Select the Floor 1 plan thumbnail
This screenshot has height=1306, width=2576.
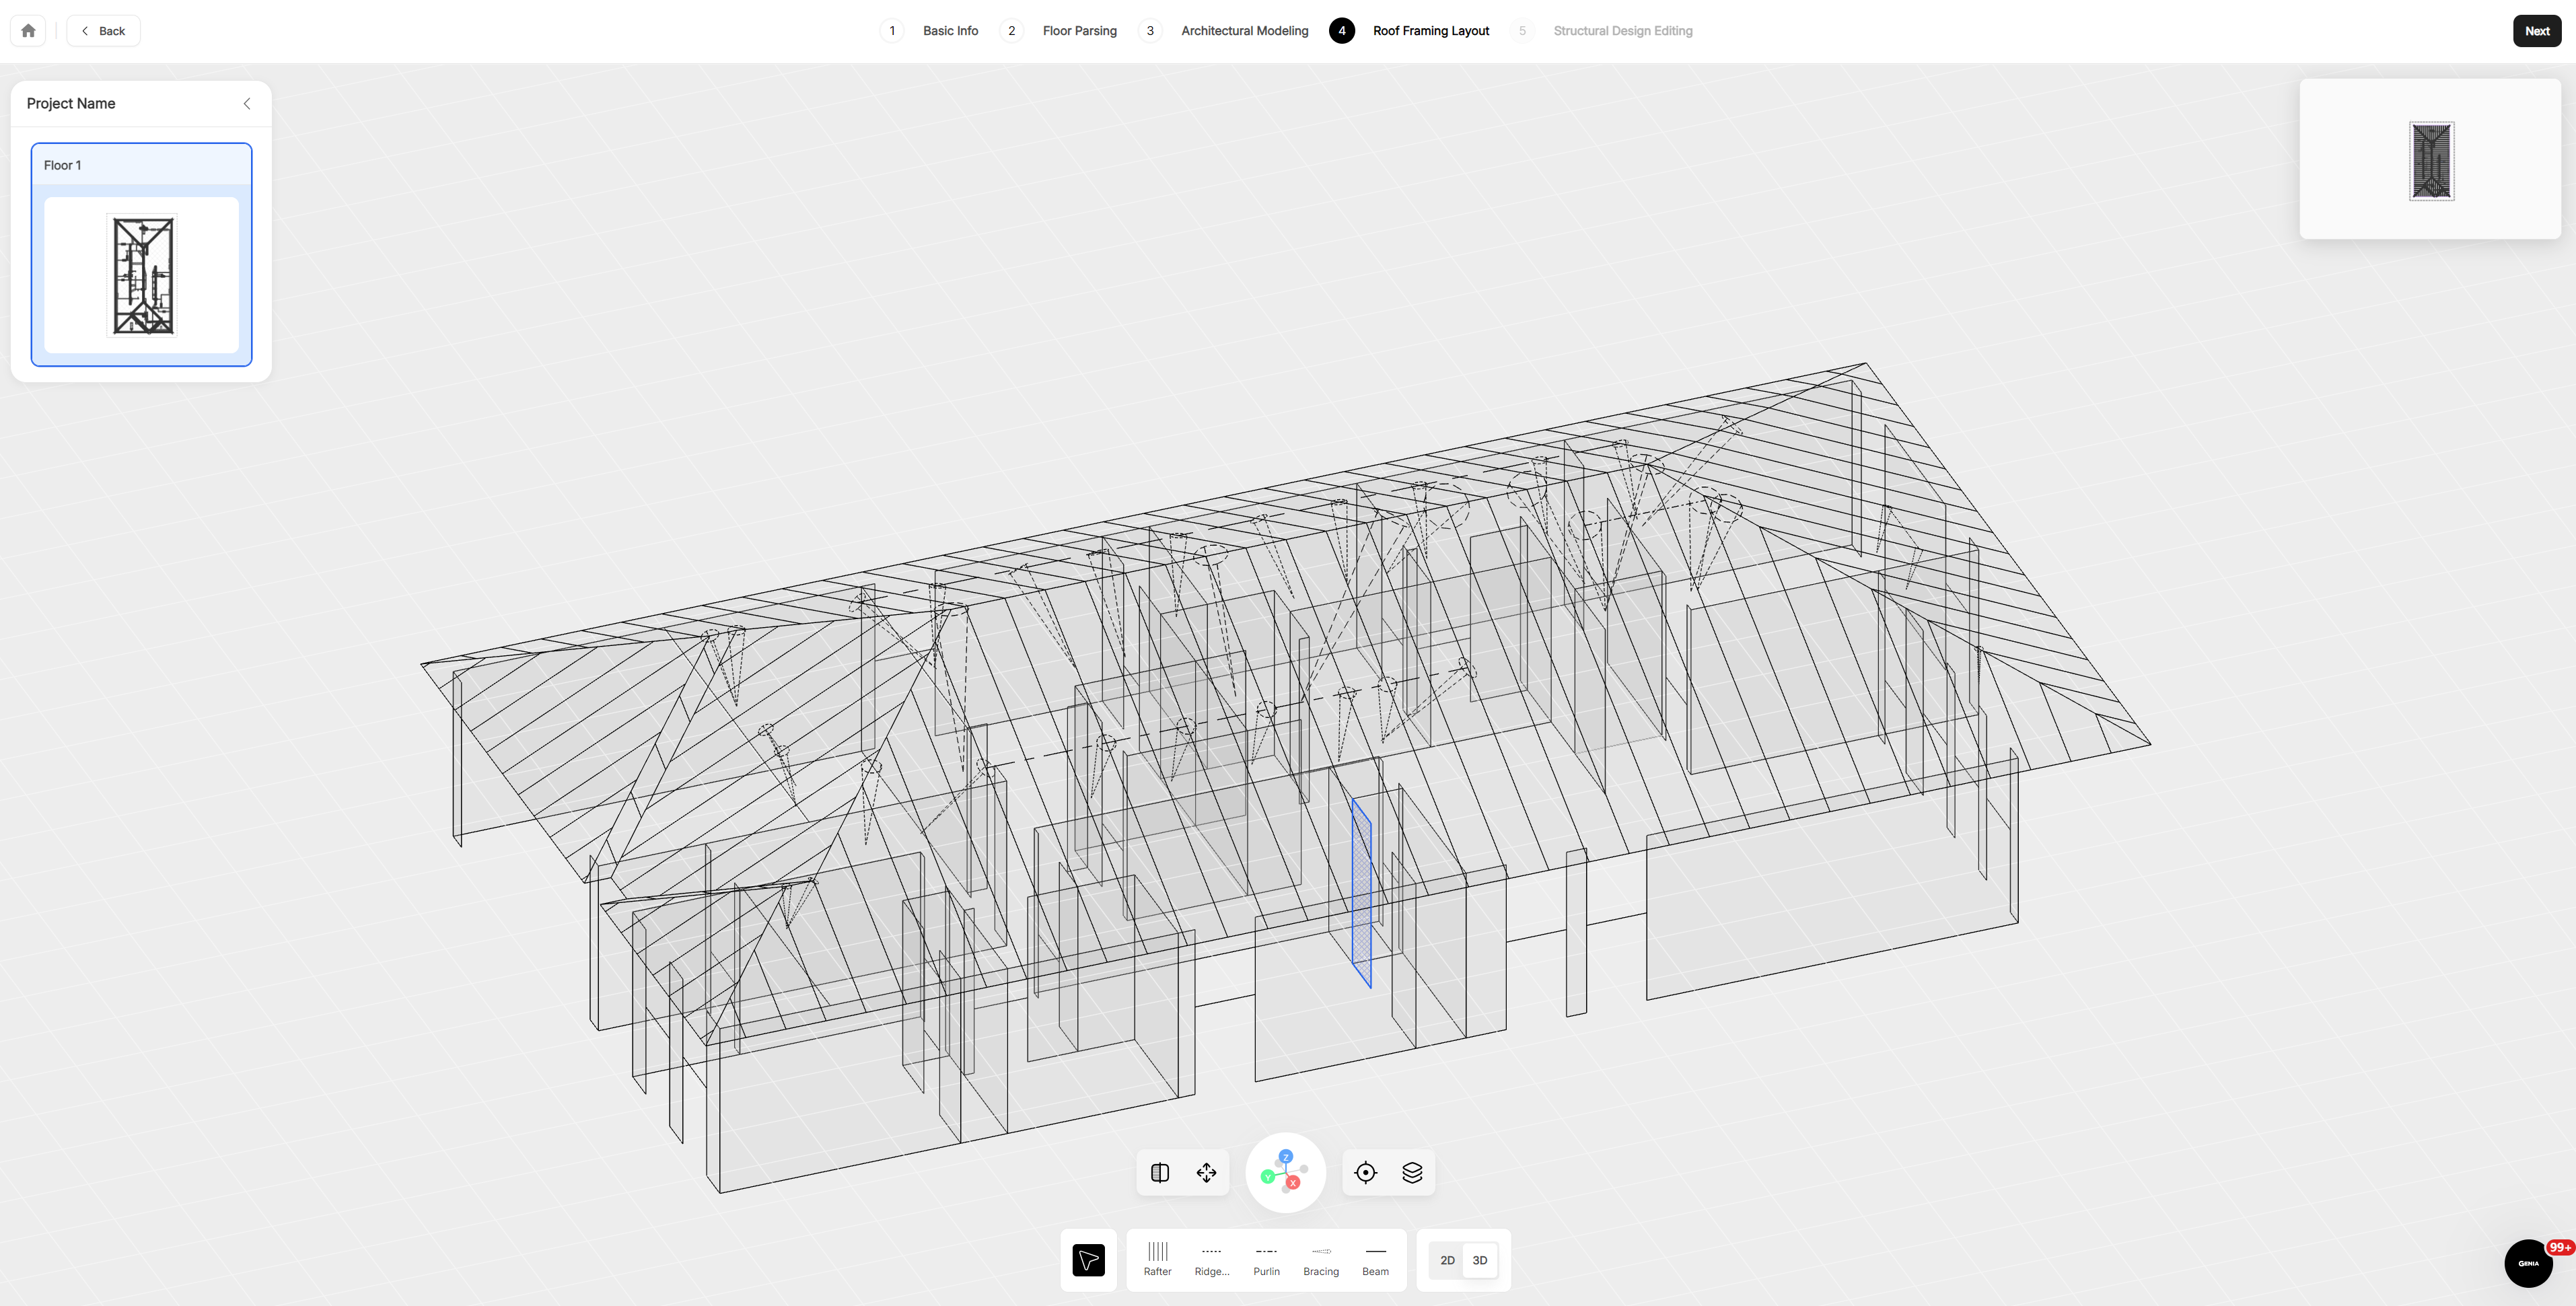click(x=141, y=275)
